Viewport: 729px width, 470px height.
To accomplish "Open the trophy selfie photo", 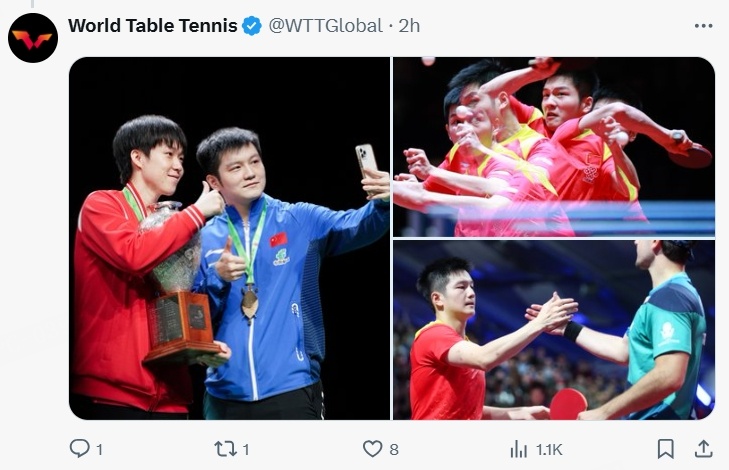I will tap(229, 238).
